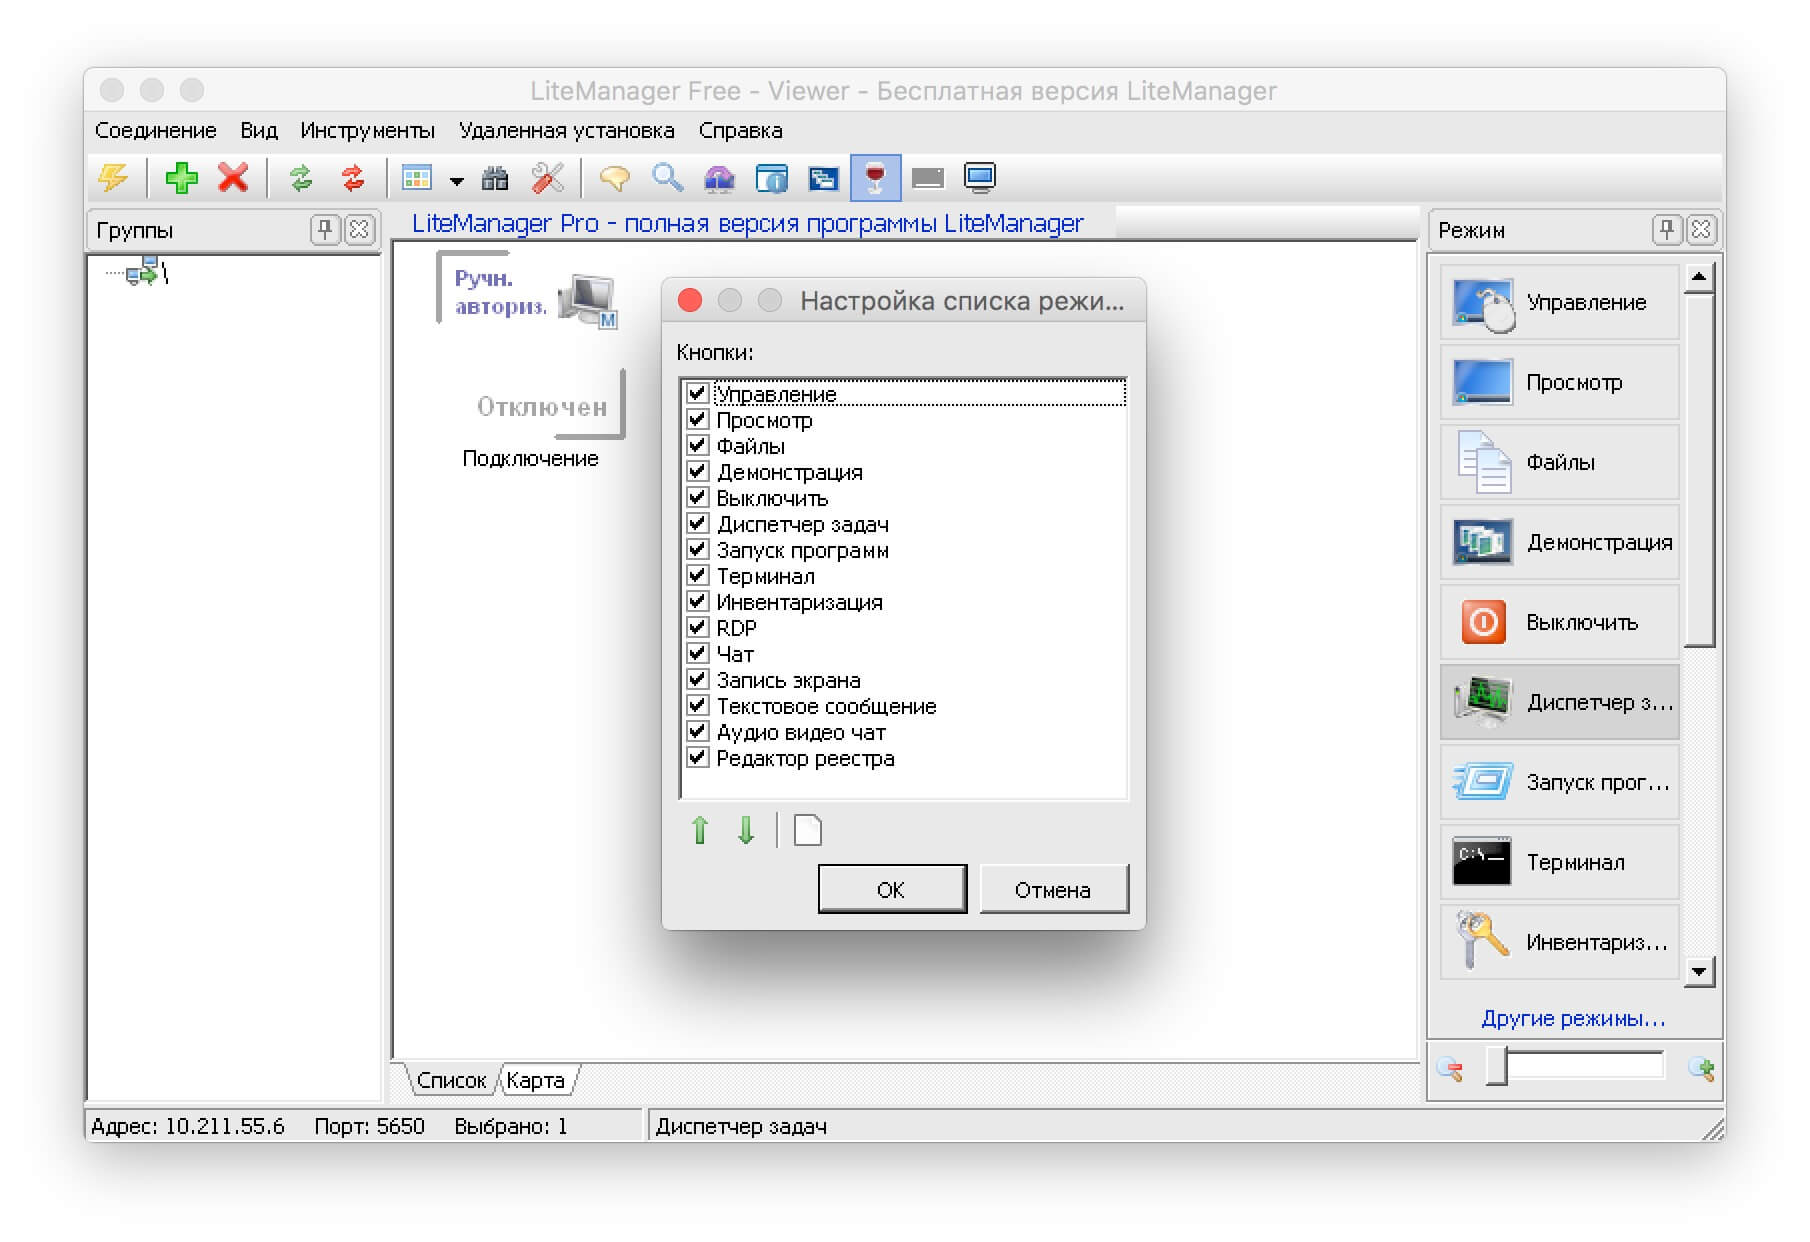The width and height of the screenshot is (1810, 1242).
Task: Open the Вид menu
Action: click(x=259, y=131)
